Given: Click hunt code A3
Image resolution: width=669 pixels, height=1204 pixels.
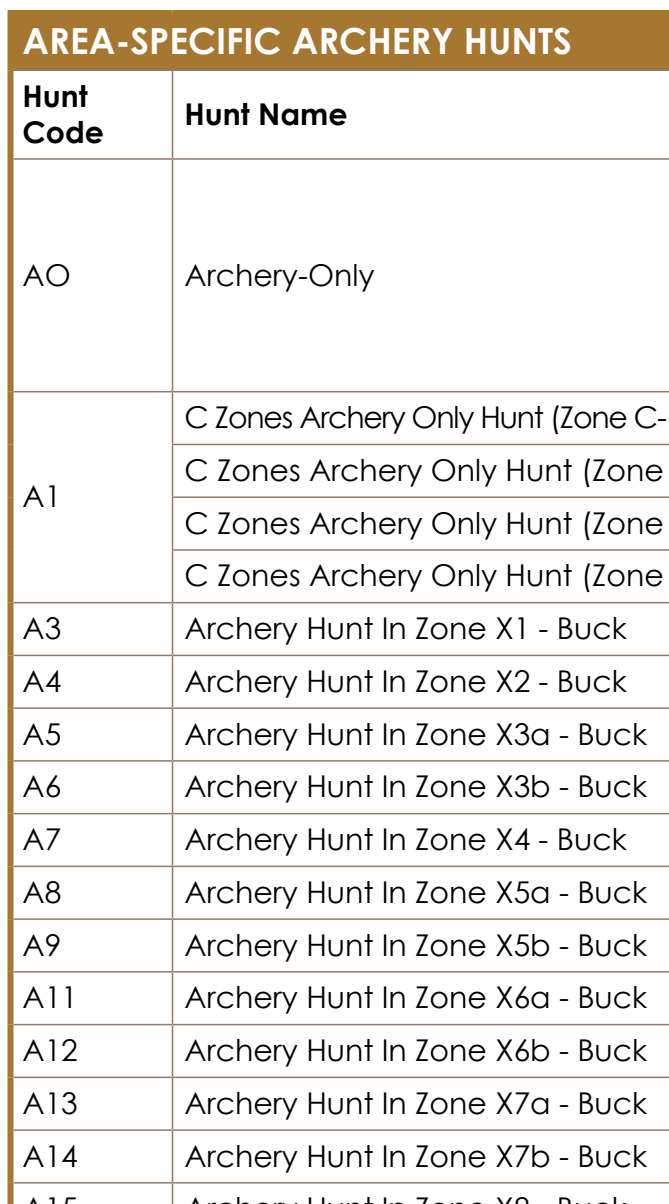Looking at the screenshot, I should [x=39, y=629].
